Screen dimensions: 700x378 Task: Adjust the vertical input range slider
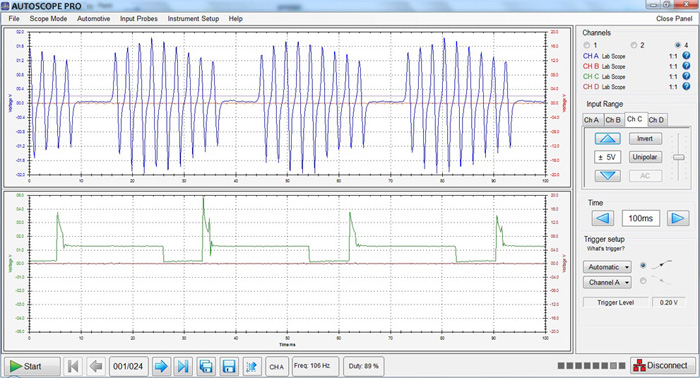(679, 157)
